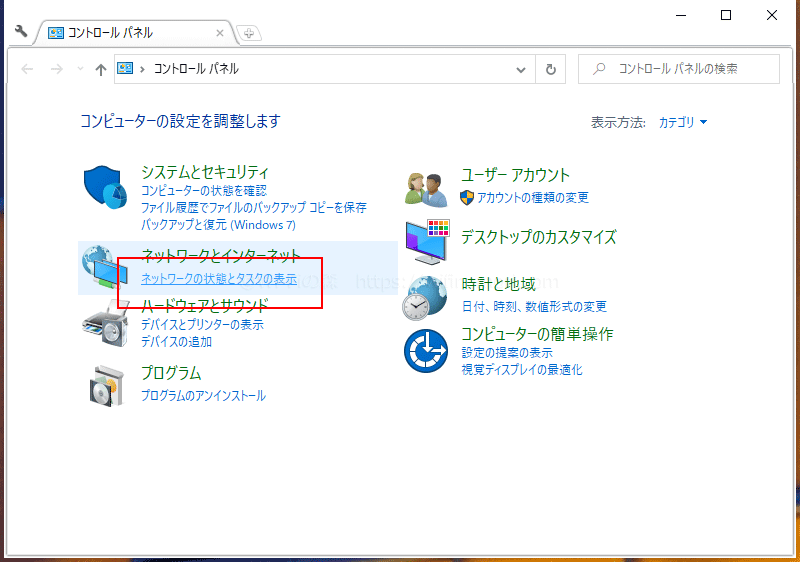This screenshot has height=562, width=800.
Task: Click ファイル履歴でファイルのバックアップ コピーを保存 link
Action: (x=254, y=208)
